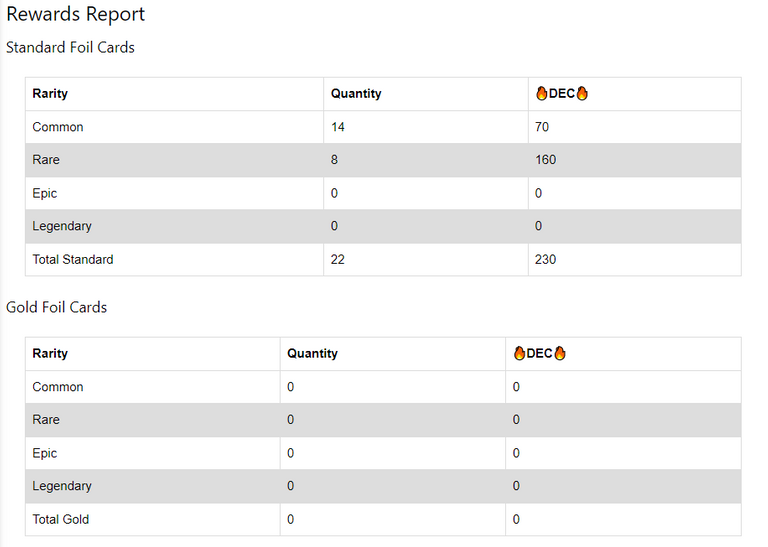Viewport: 768px width, 547px height.
Task: Click the right fire icon beside Standard DEC header
Action: pyautogui.click(x=582, y=94)
